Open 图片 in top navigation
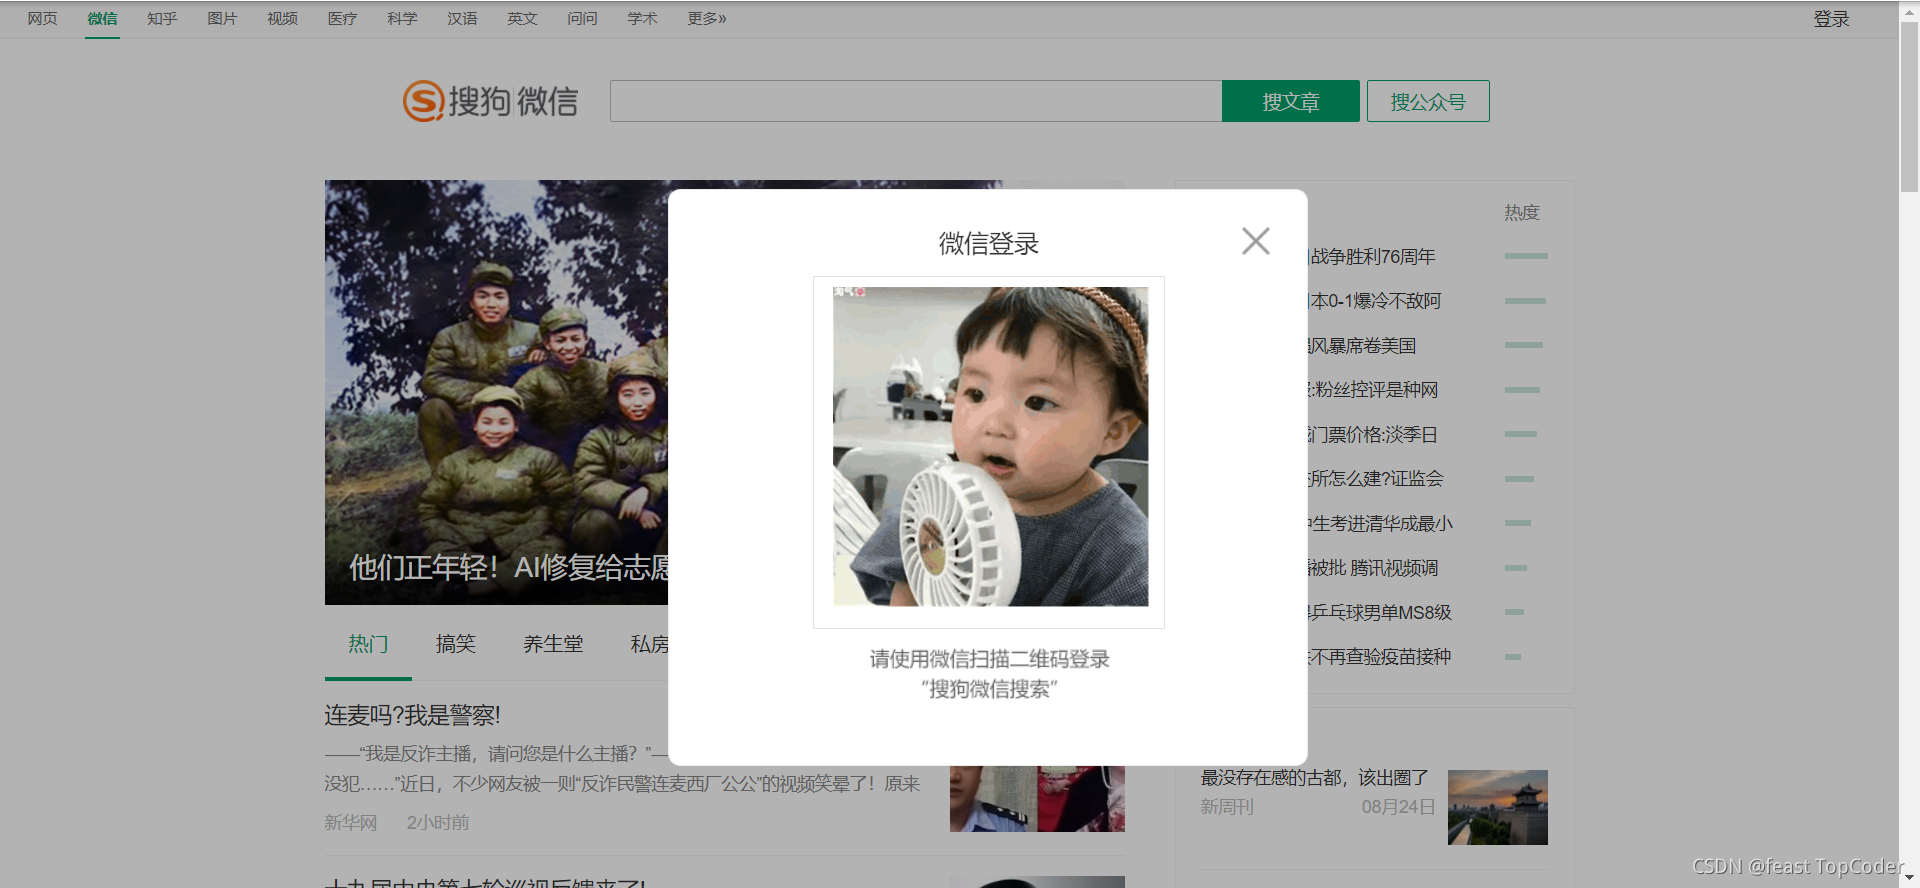Screen dimensions: 1920x888 point(222,18)
